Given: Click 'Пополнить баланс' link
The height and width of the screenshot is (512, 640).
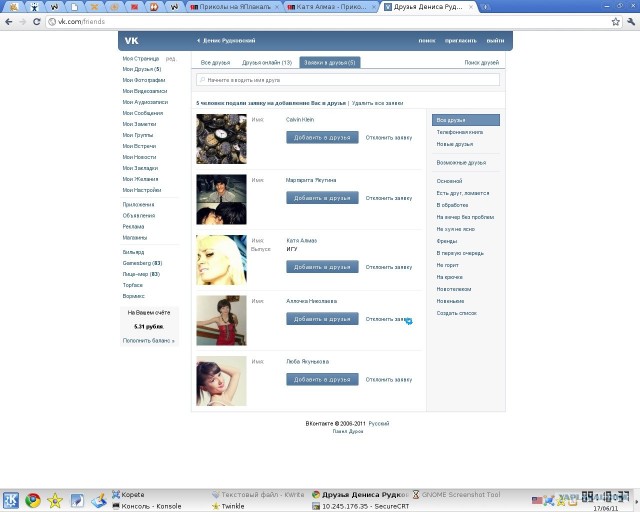Looking at the screenshot, I should [149, 341].
